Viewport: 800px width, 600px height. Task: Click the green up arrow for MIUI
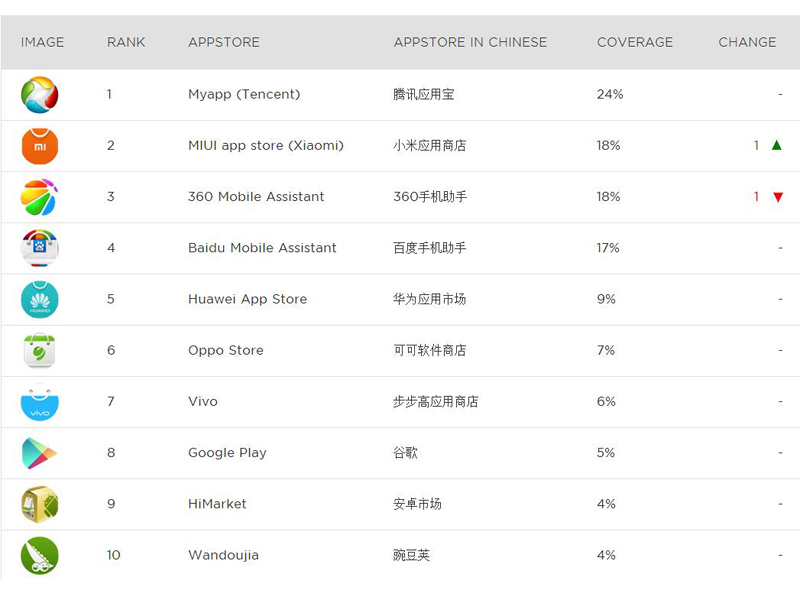[777, 145]
